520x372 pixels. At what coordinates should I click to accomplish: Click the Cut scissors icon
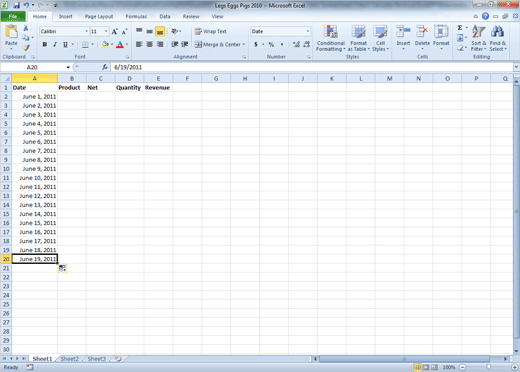[x=26, y=28]
